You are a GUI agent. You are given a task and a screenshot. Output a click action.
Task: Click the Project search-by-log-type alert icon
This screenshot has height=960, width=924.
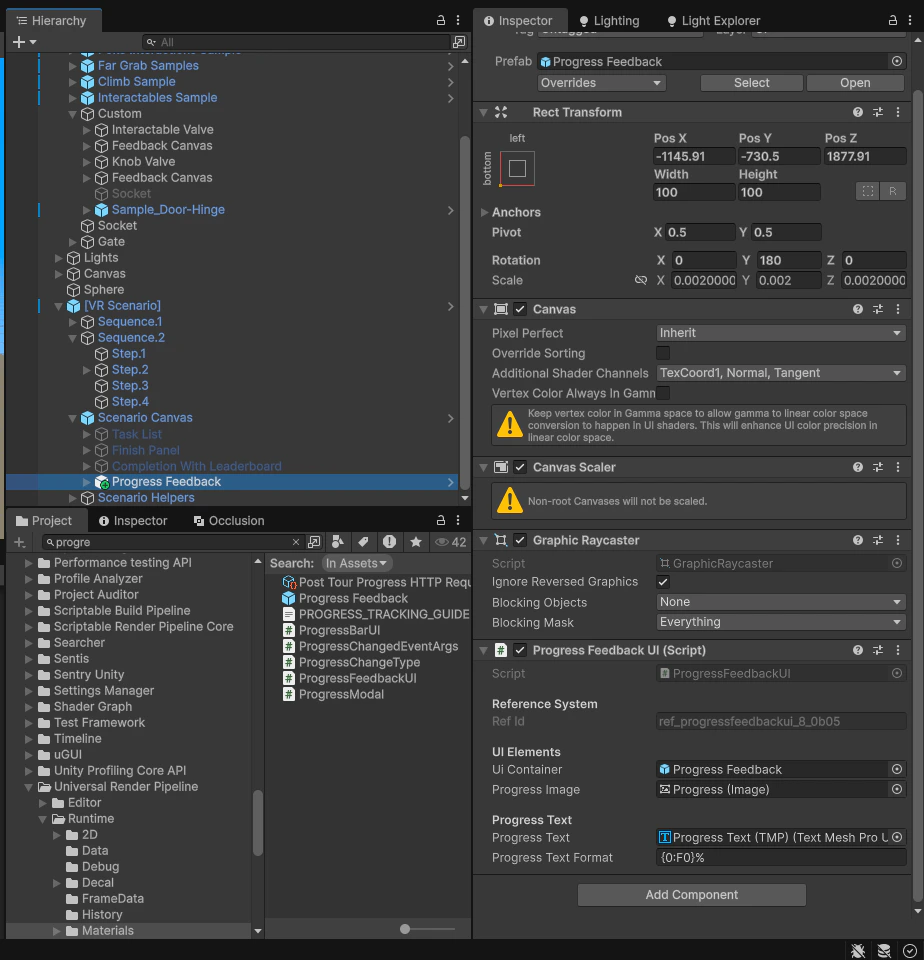[x=389, y=541]
